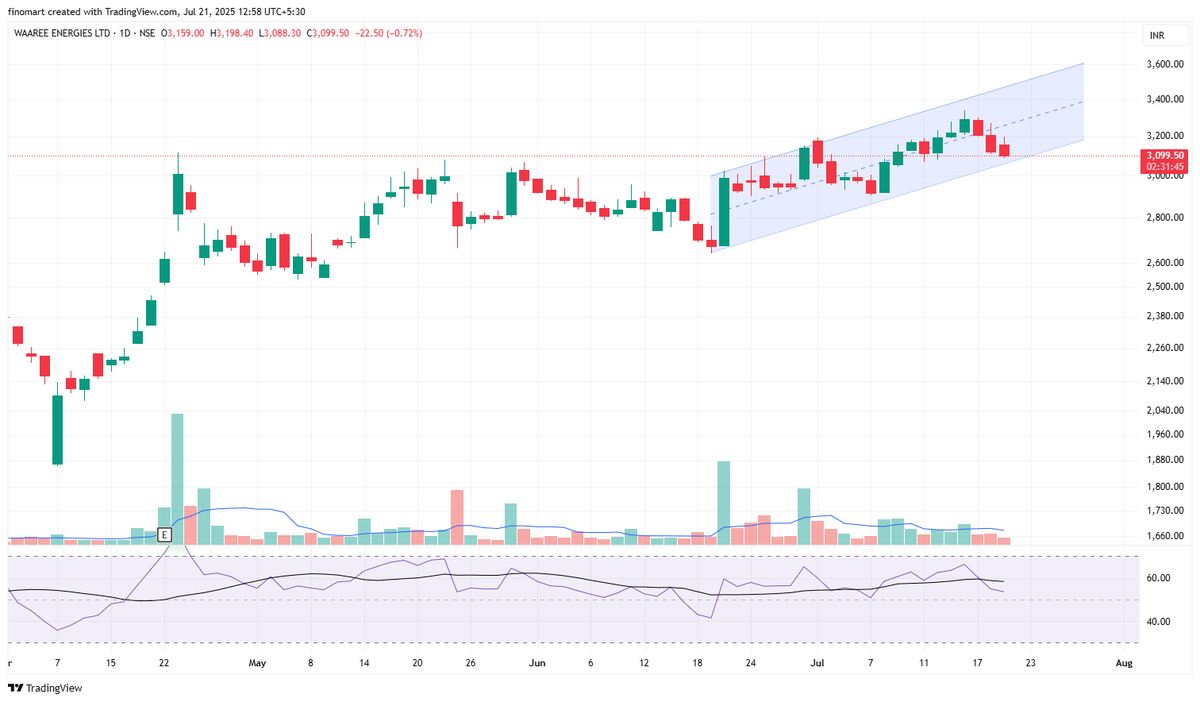Click the 'Aug' label on the time axis

[1124, 663]
